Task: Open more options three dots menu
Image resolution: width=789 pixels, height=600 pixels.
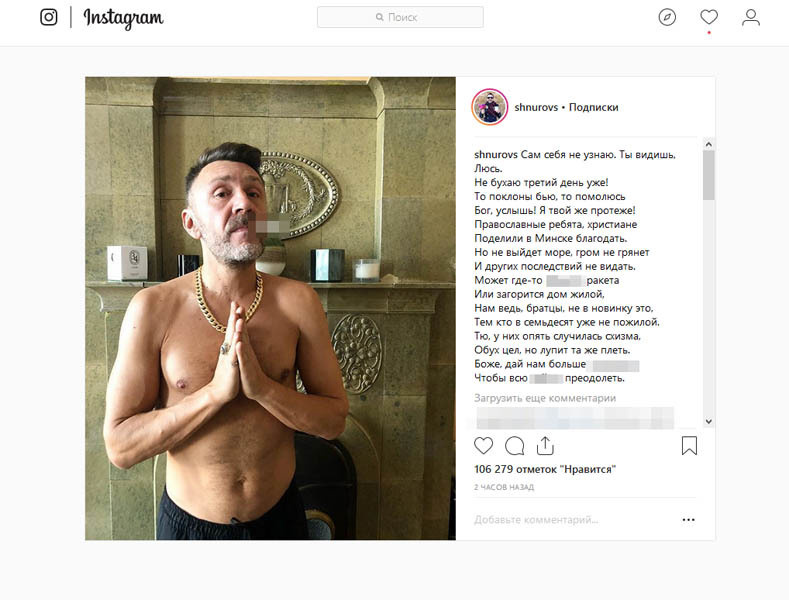Action: [688, 519]
